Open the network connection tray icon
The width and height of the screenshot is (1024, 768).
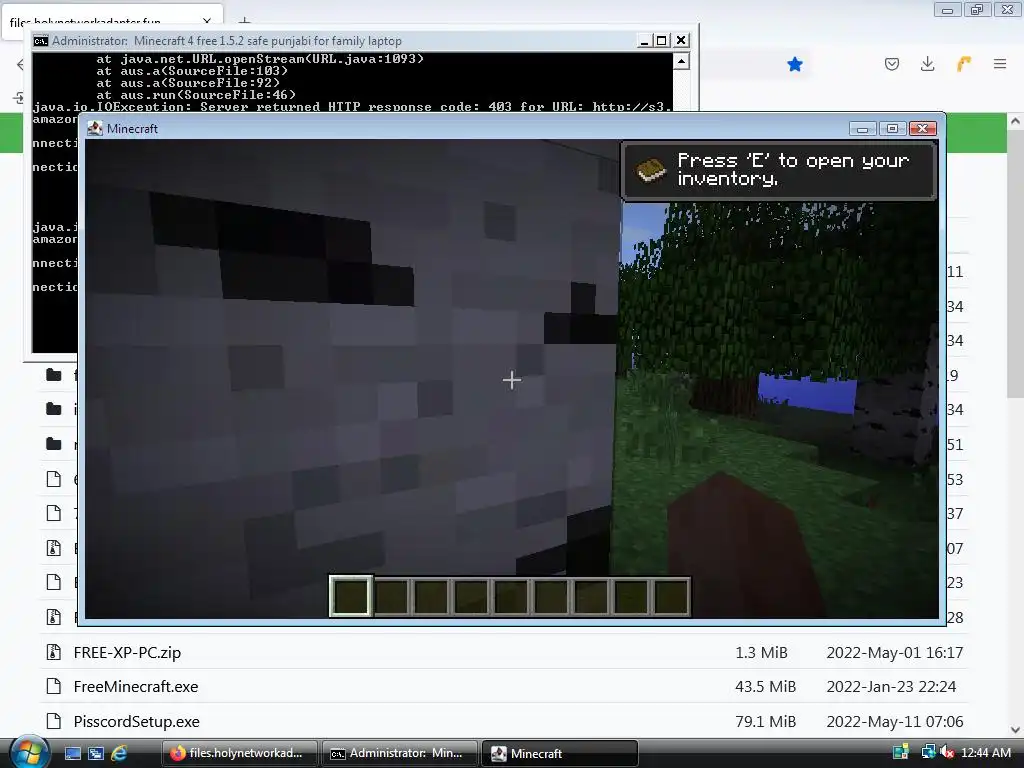tap(927, 752)
